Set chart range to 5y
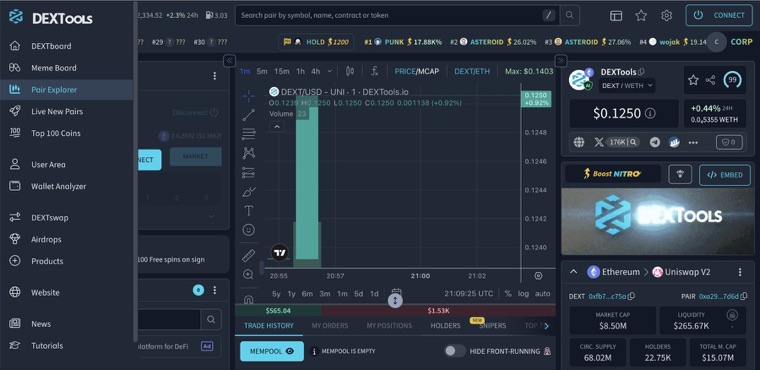 tap(276, 293)
